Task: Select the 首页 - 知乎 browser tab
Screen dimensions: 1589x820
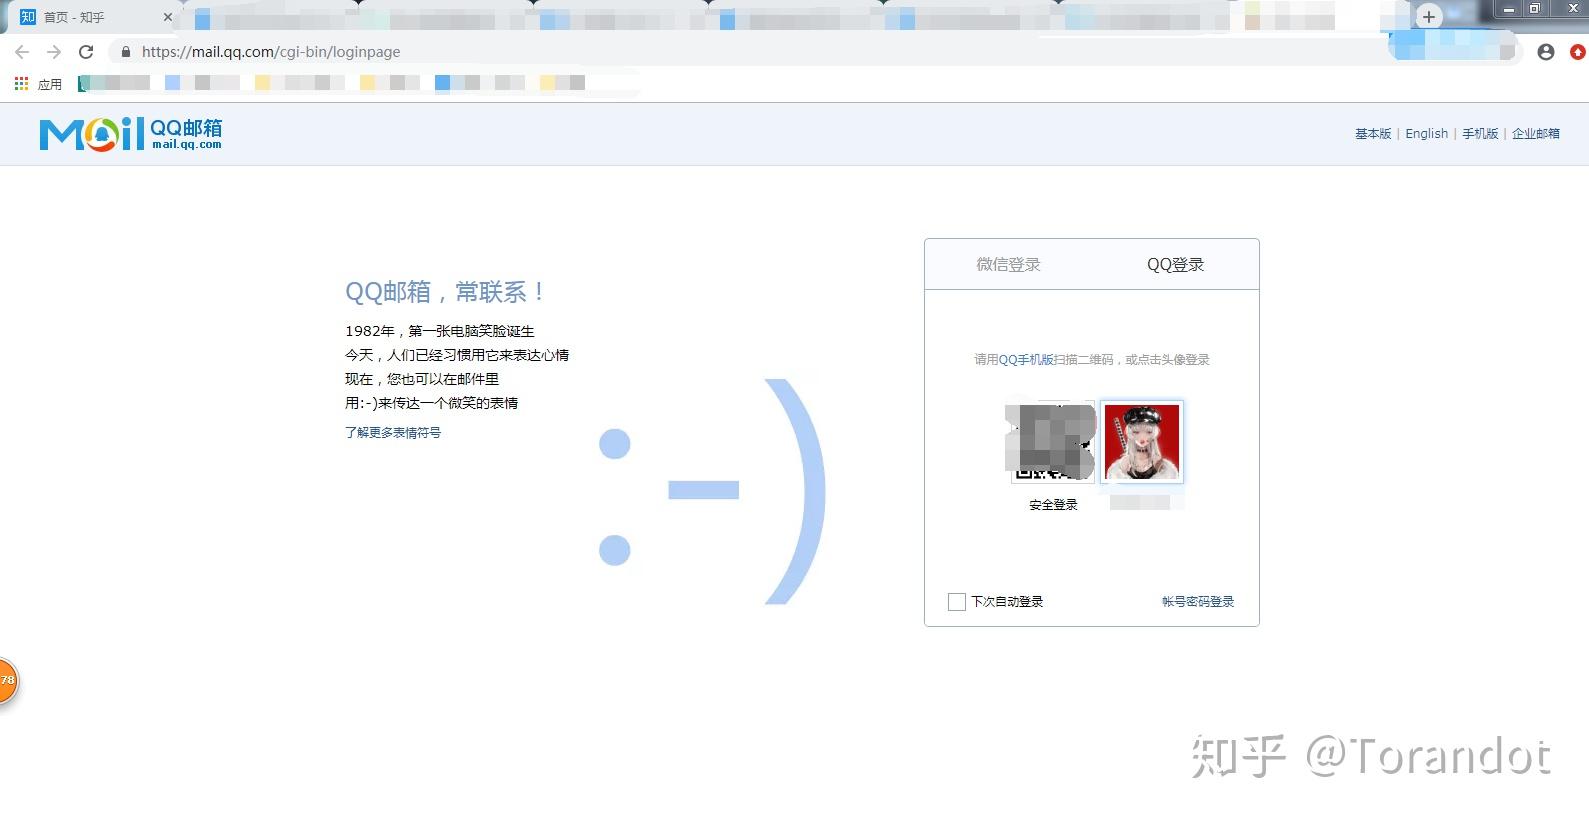Action: click(95, 17)
